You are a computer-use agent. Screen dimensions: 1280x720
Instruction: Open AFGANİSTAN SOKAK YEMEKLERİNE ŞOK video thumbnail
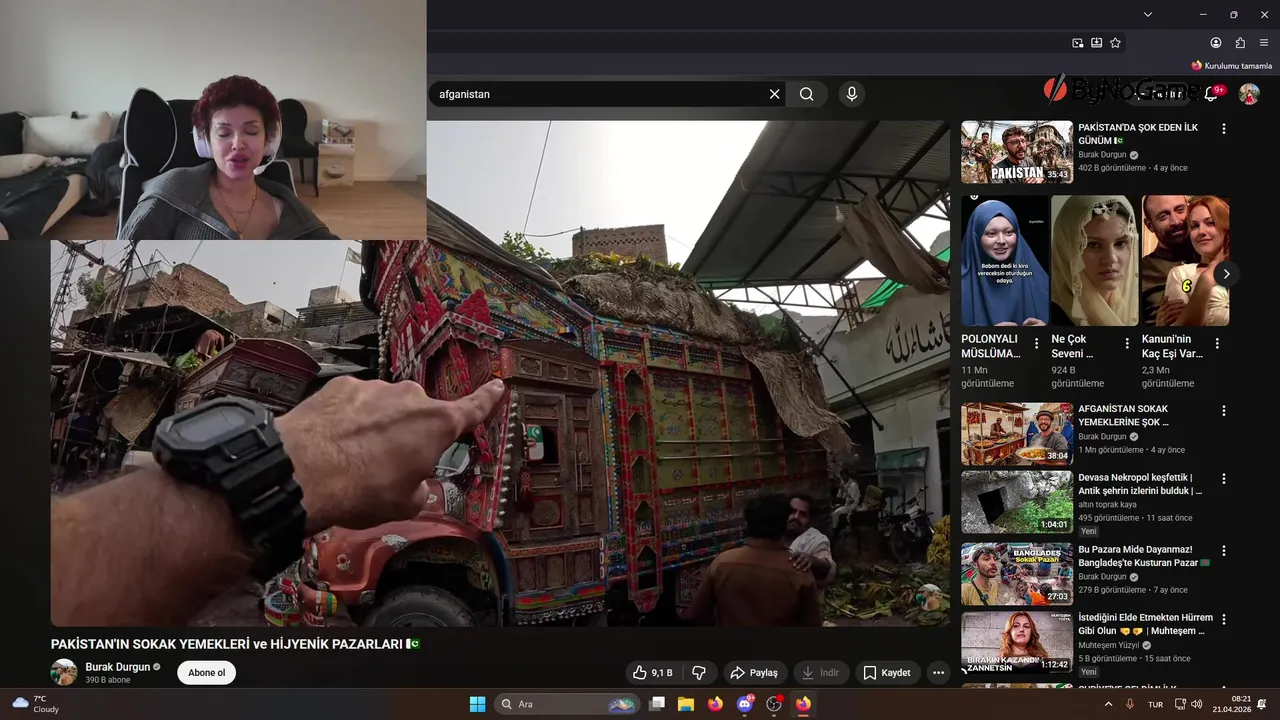click(1017, 433)
